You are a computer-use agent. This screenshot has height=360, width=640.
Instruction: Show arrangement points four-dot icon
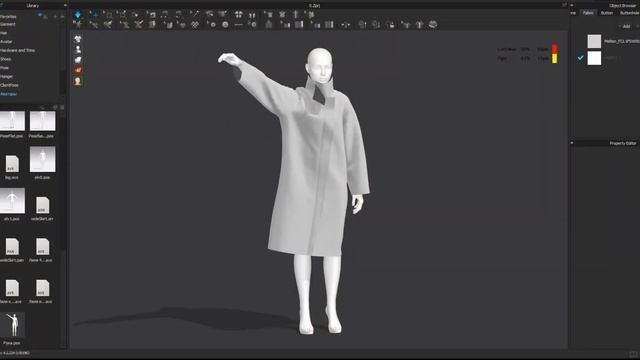pyautogui.click(x=238, y=15)
